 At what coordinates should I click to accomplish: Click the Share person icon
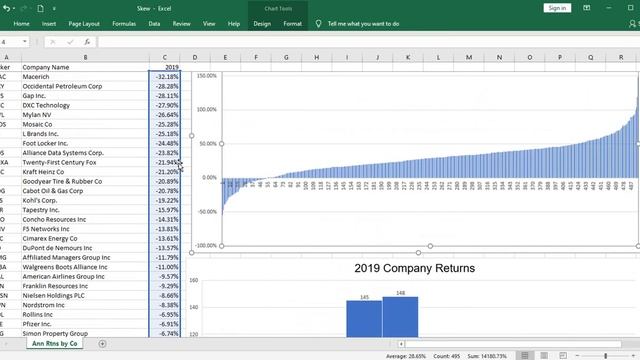(x=632, y=24)
